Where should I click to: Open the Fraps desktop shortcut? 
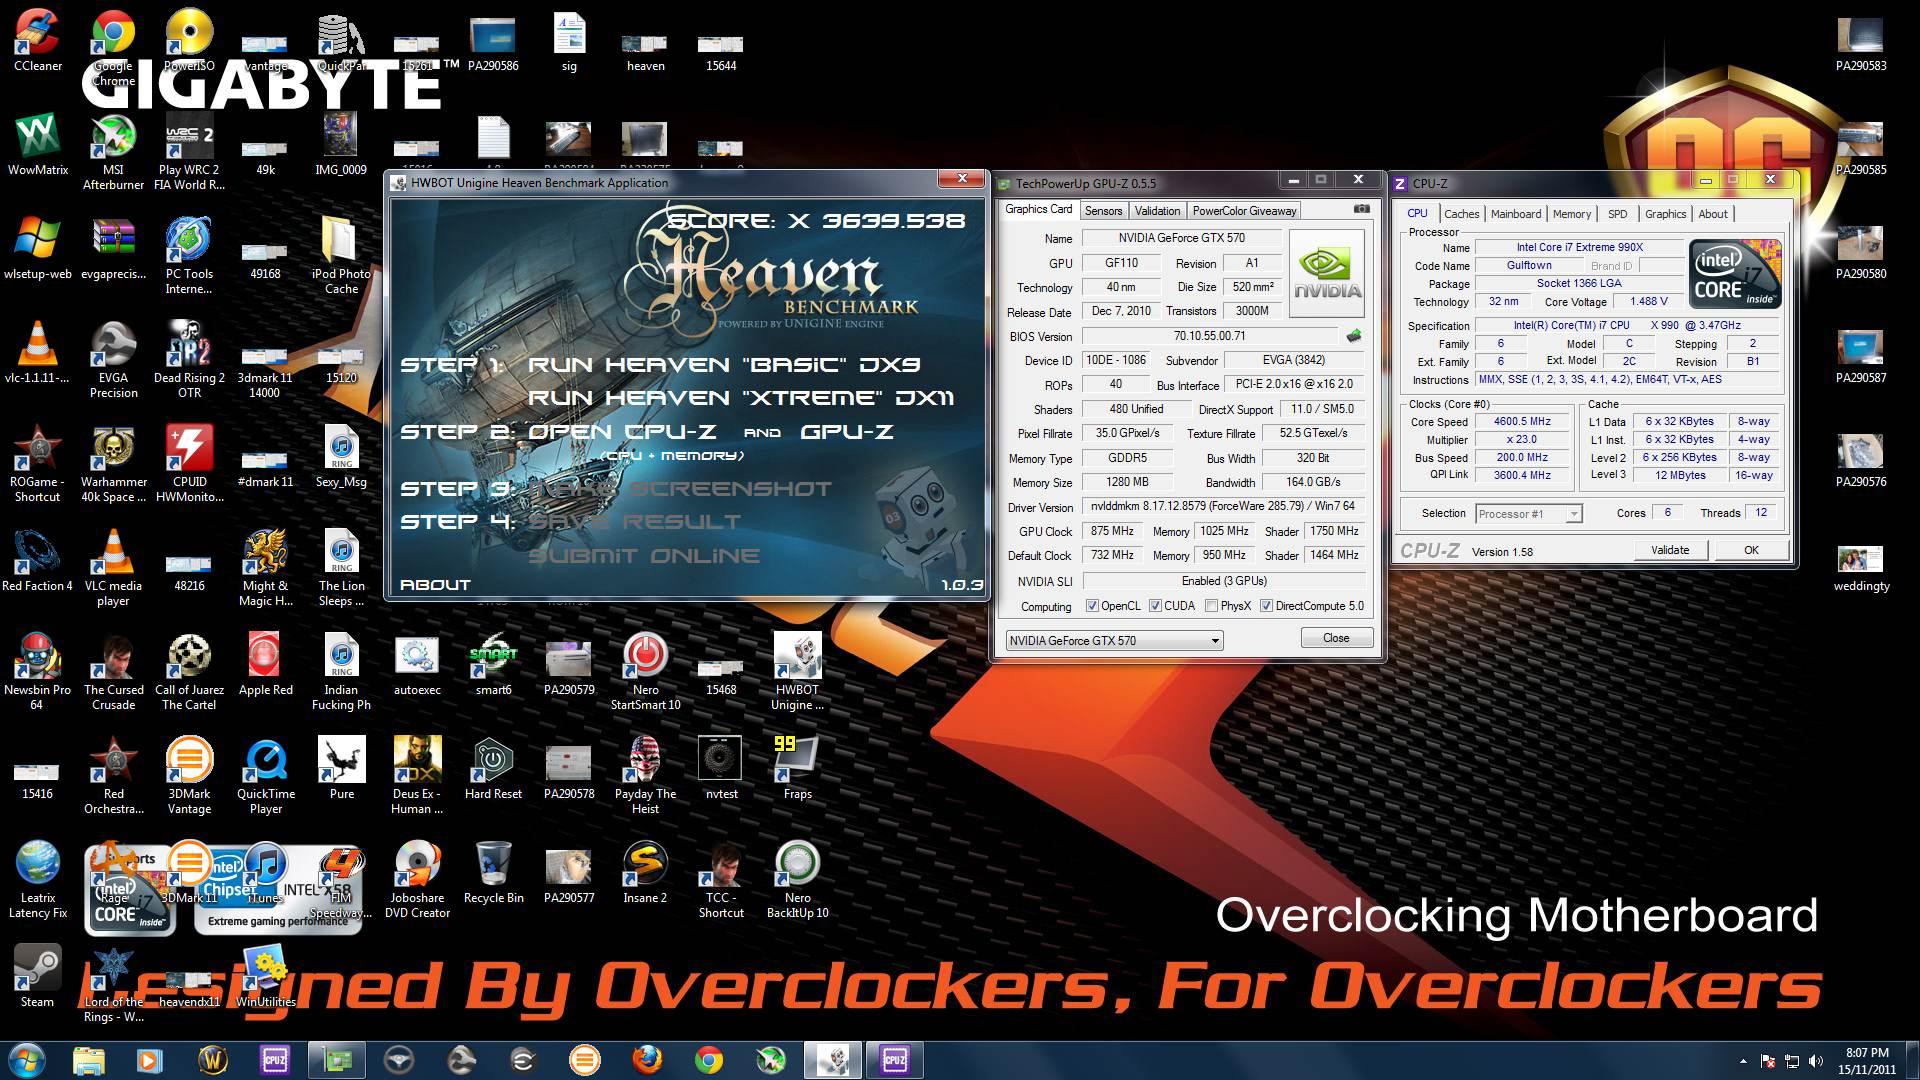(x=797, y=769)
